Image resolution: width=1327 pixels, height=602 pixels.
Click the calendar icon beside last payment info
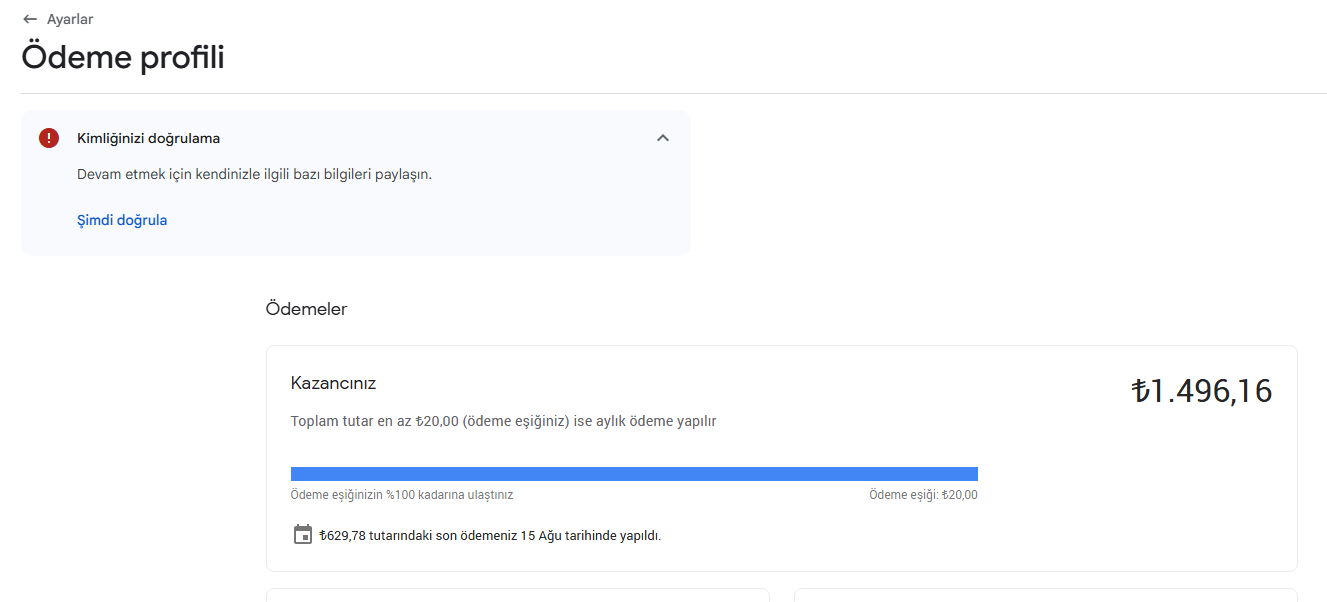click(x=303, y=535)
